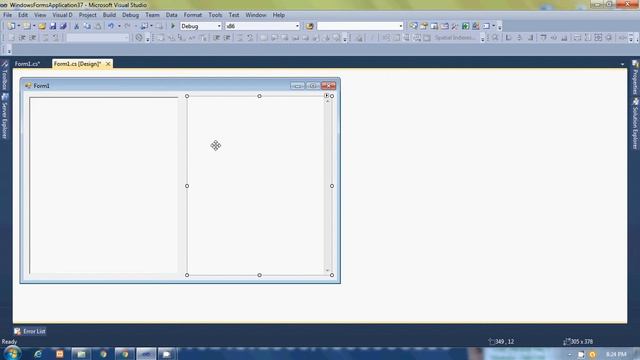The height and width of the screenshot is (360, 640).
Task: Open the file explorer taskbar icon
Action: (81, 354)
